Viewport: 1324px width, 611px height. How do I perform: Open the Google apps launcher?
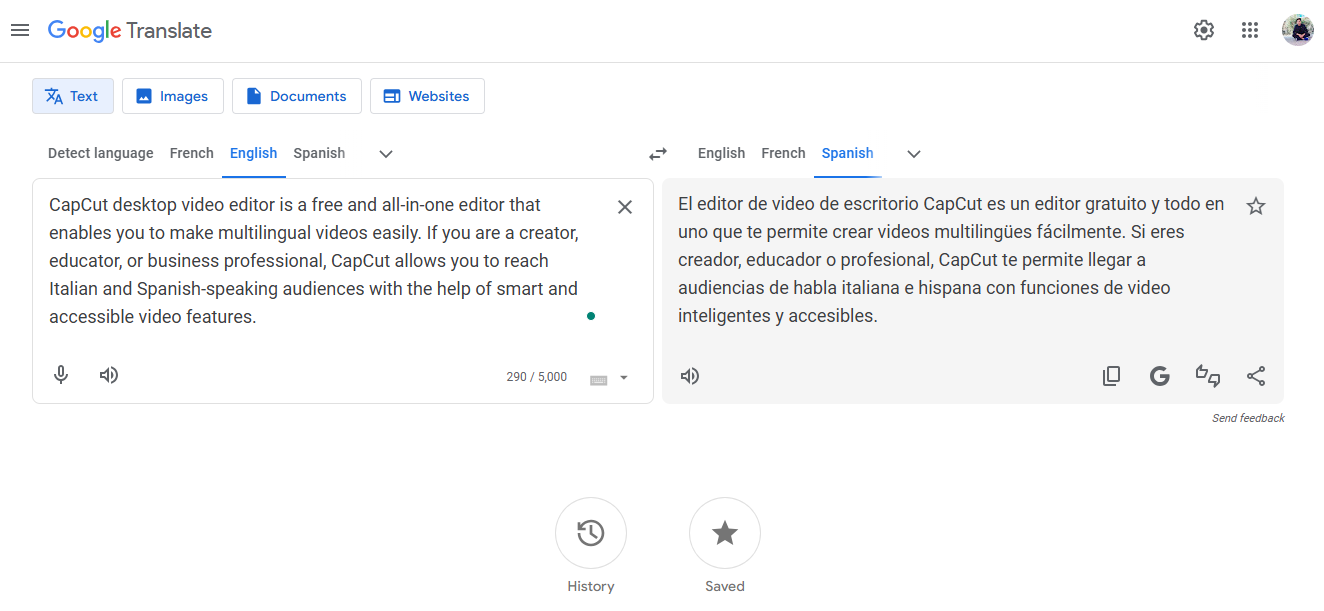coord(1249,30)
